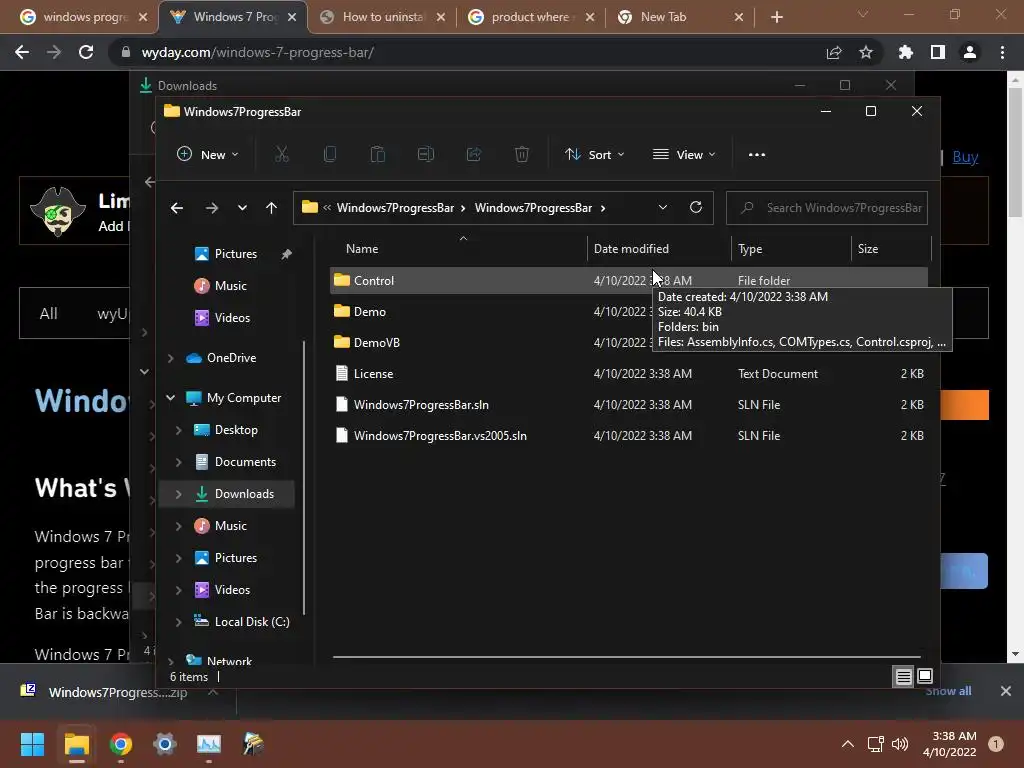Image resolution: width=1024 pixels, height=768 pixels.
Task: Go forward in Windows7ProgressBar Explorer window
Action: pos(212,208)
